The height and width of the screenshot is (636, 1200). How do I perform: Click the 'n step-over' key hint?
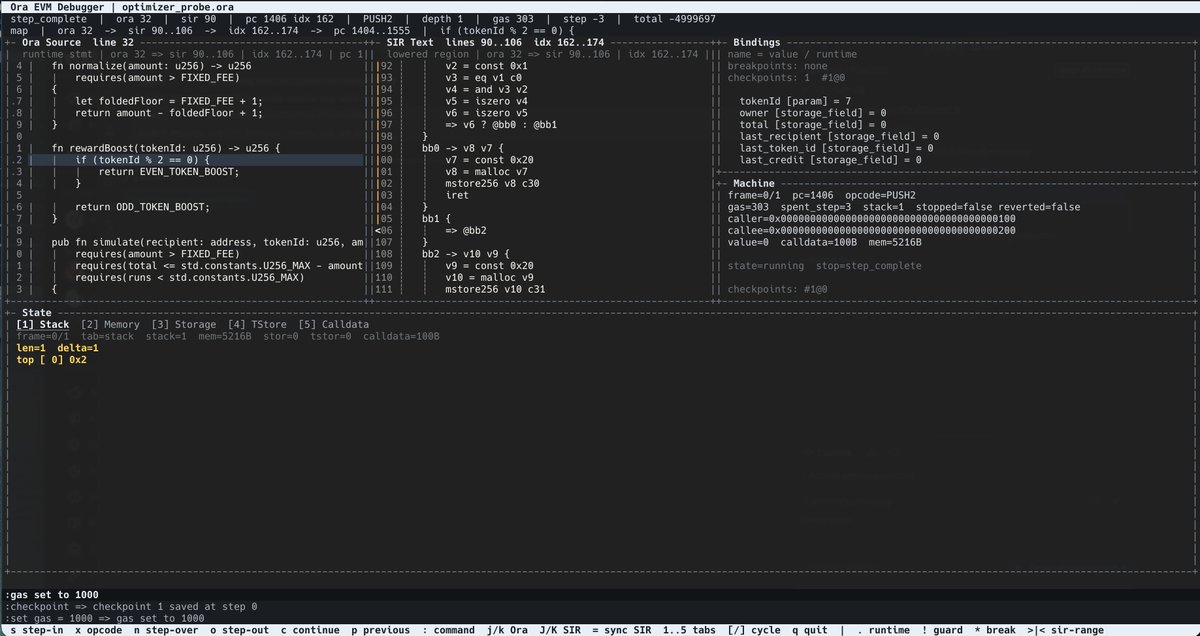pos(168,630)
